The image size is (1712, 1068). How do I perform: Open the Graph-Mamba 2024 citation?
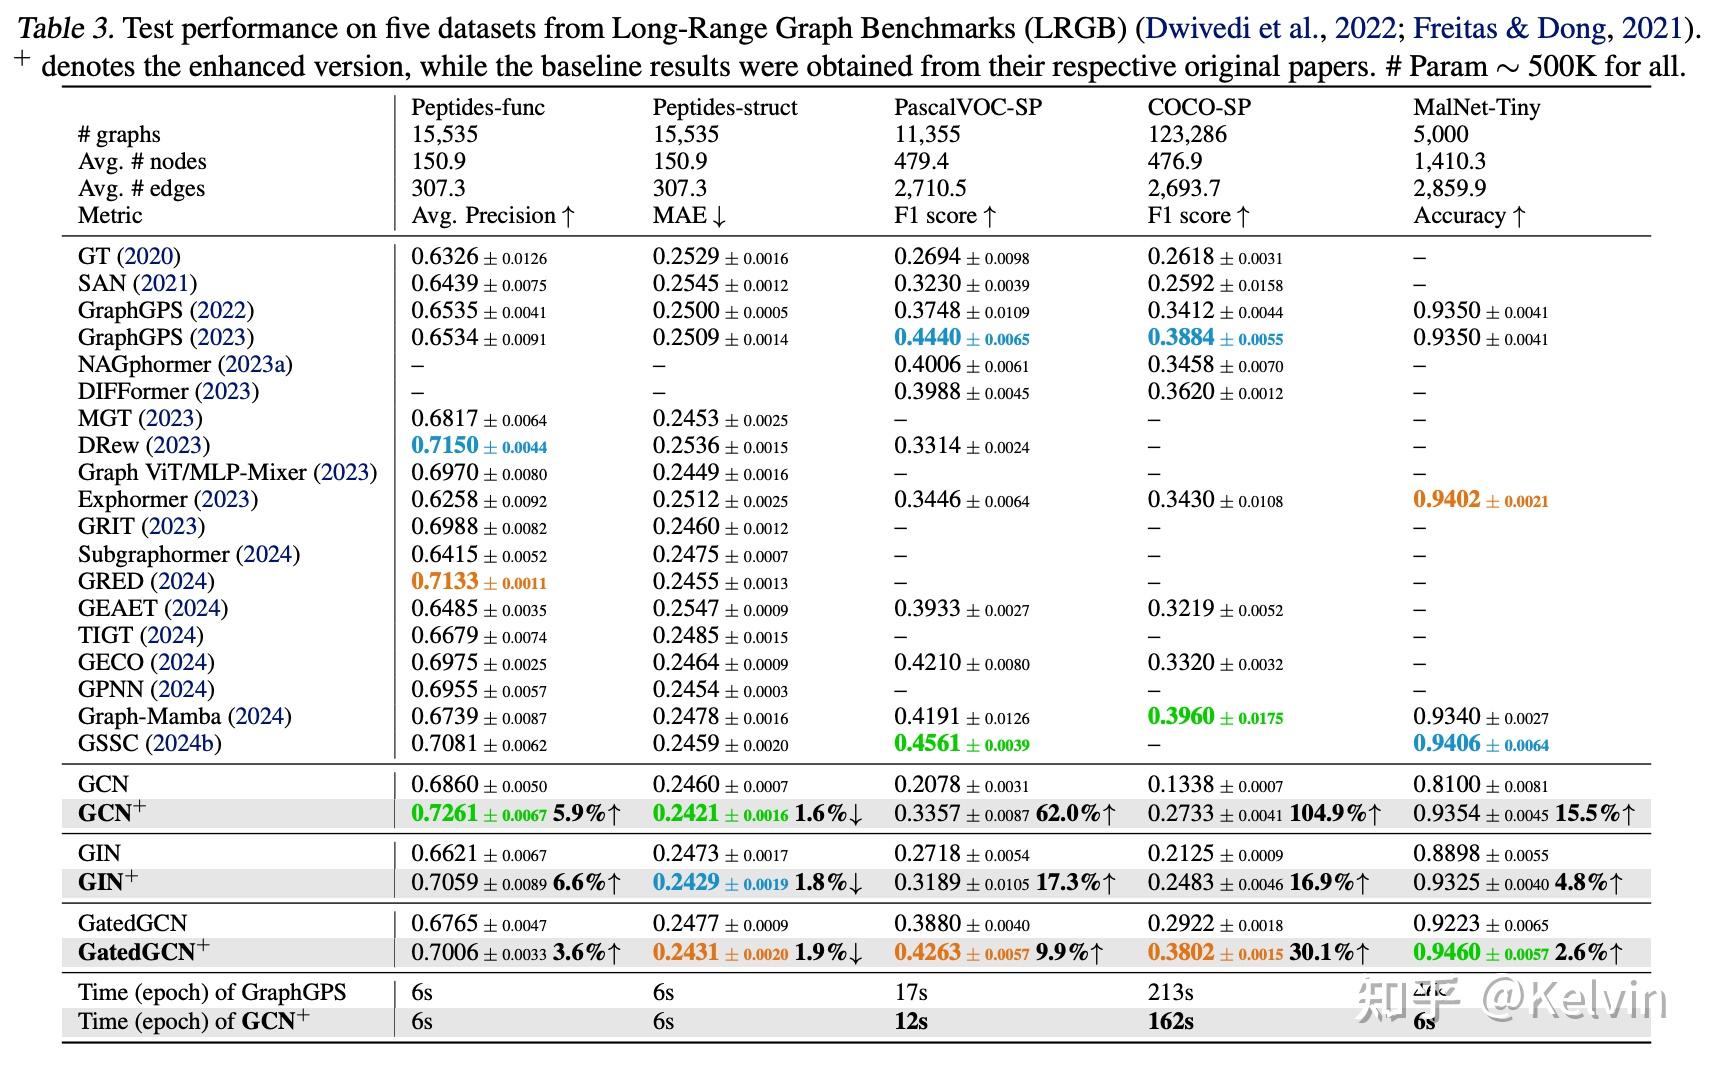260,716
